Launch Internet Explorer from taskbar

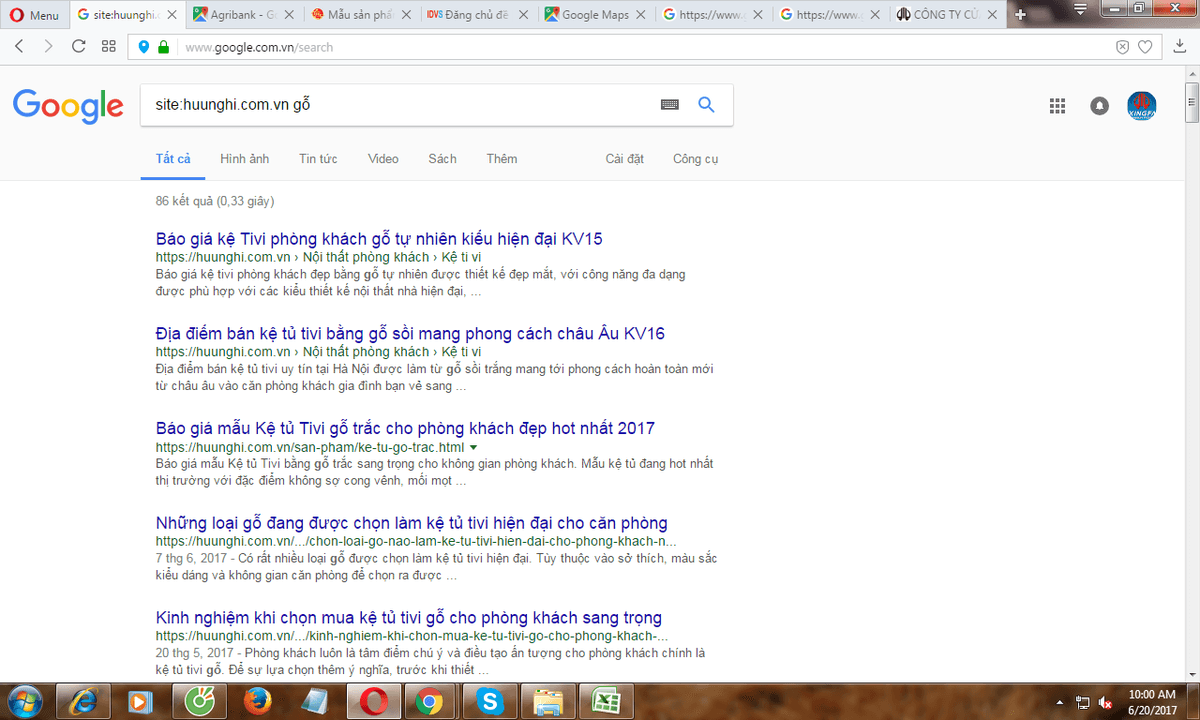82,701
